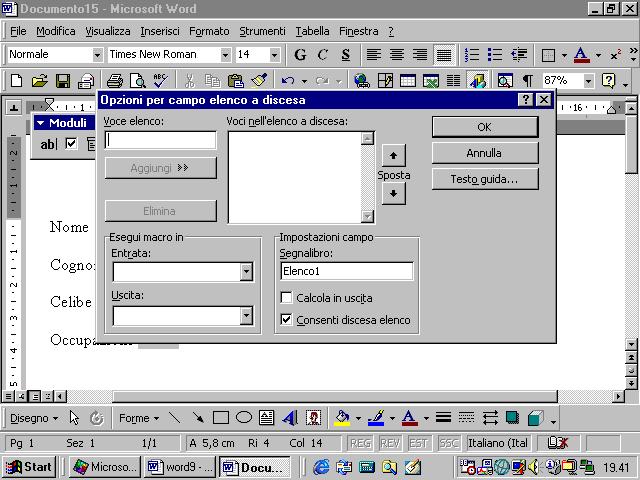The width and height of the screenshot is (640, 480).
Task: Apply bold with the G button
Action: 300,55
